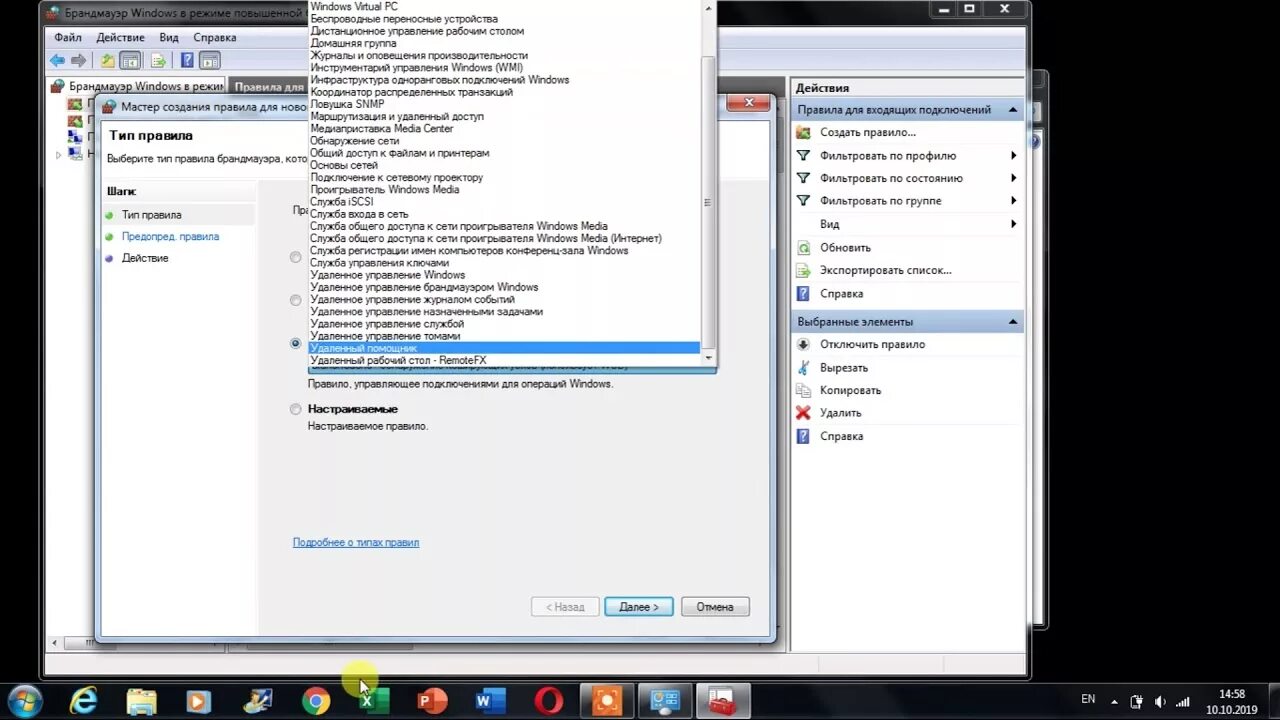The image size is (1280, 720).
Task: Click the Предопред. правила wizard step
Action: click(x=170, y=236)
